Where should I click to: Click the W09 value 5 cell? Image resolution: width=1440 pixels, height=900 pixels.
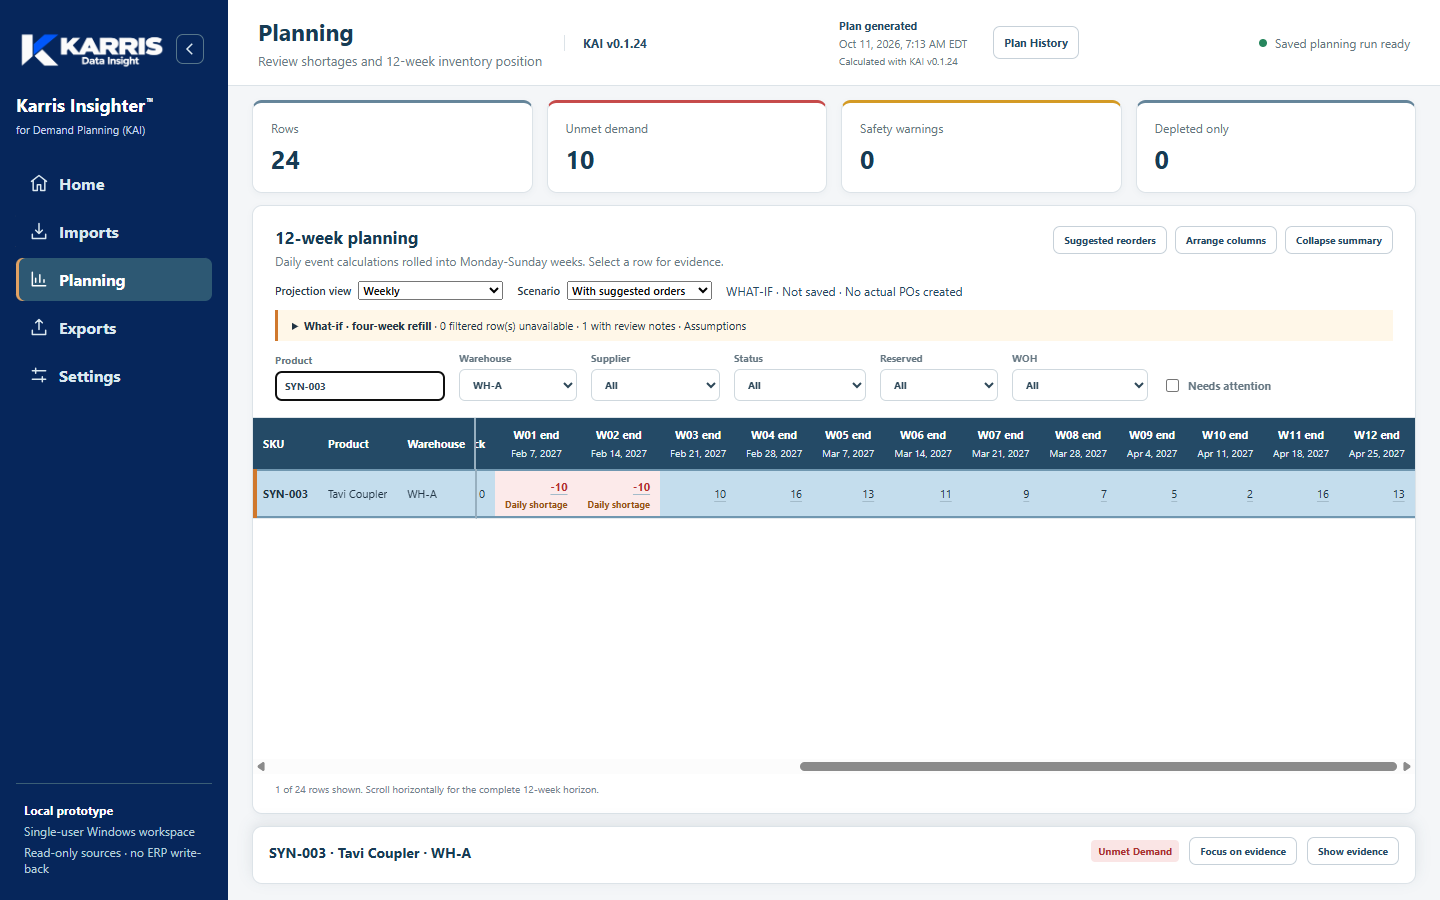1152,494
